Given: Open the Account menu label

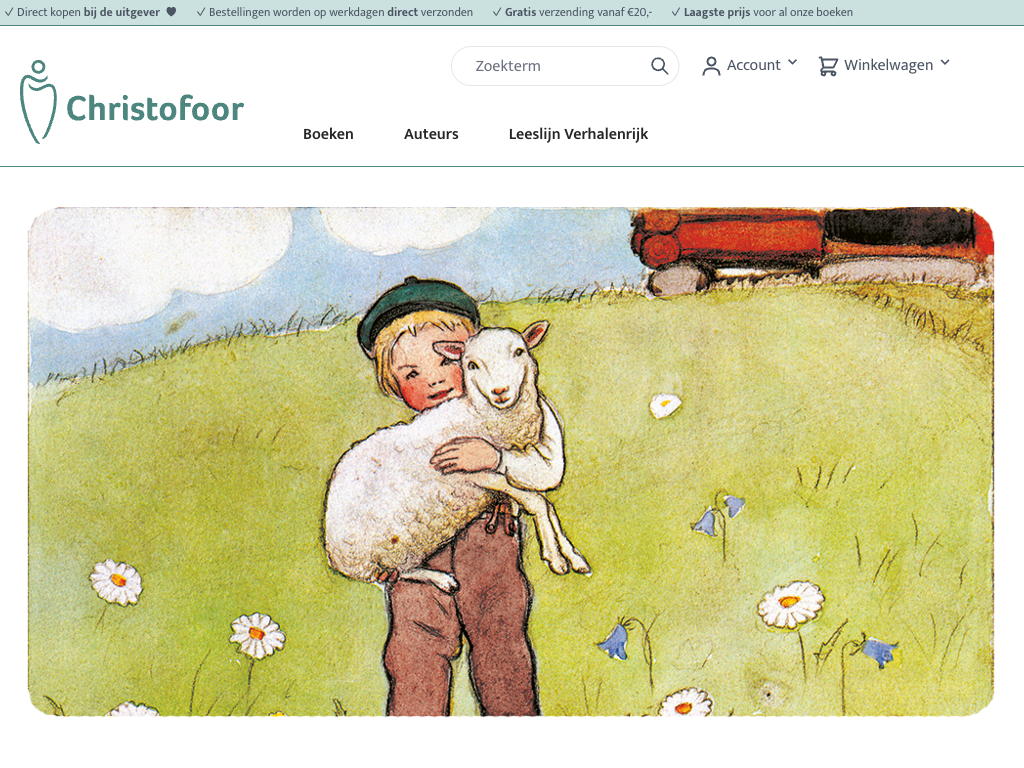Looking at the screenshot, I should point(753,65).
